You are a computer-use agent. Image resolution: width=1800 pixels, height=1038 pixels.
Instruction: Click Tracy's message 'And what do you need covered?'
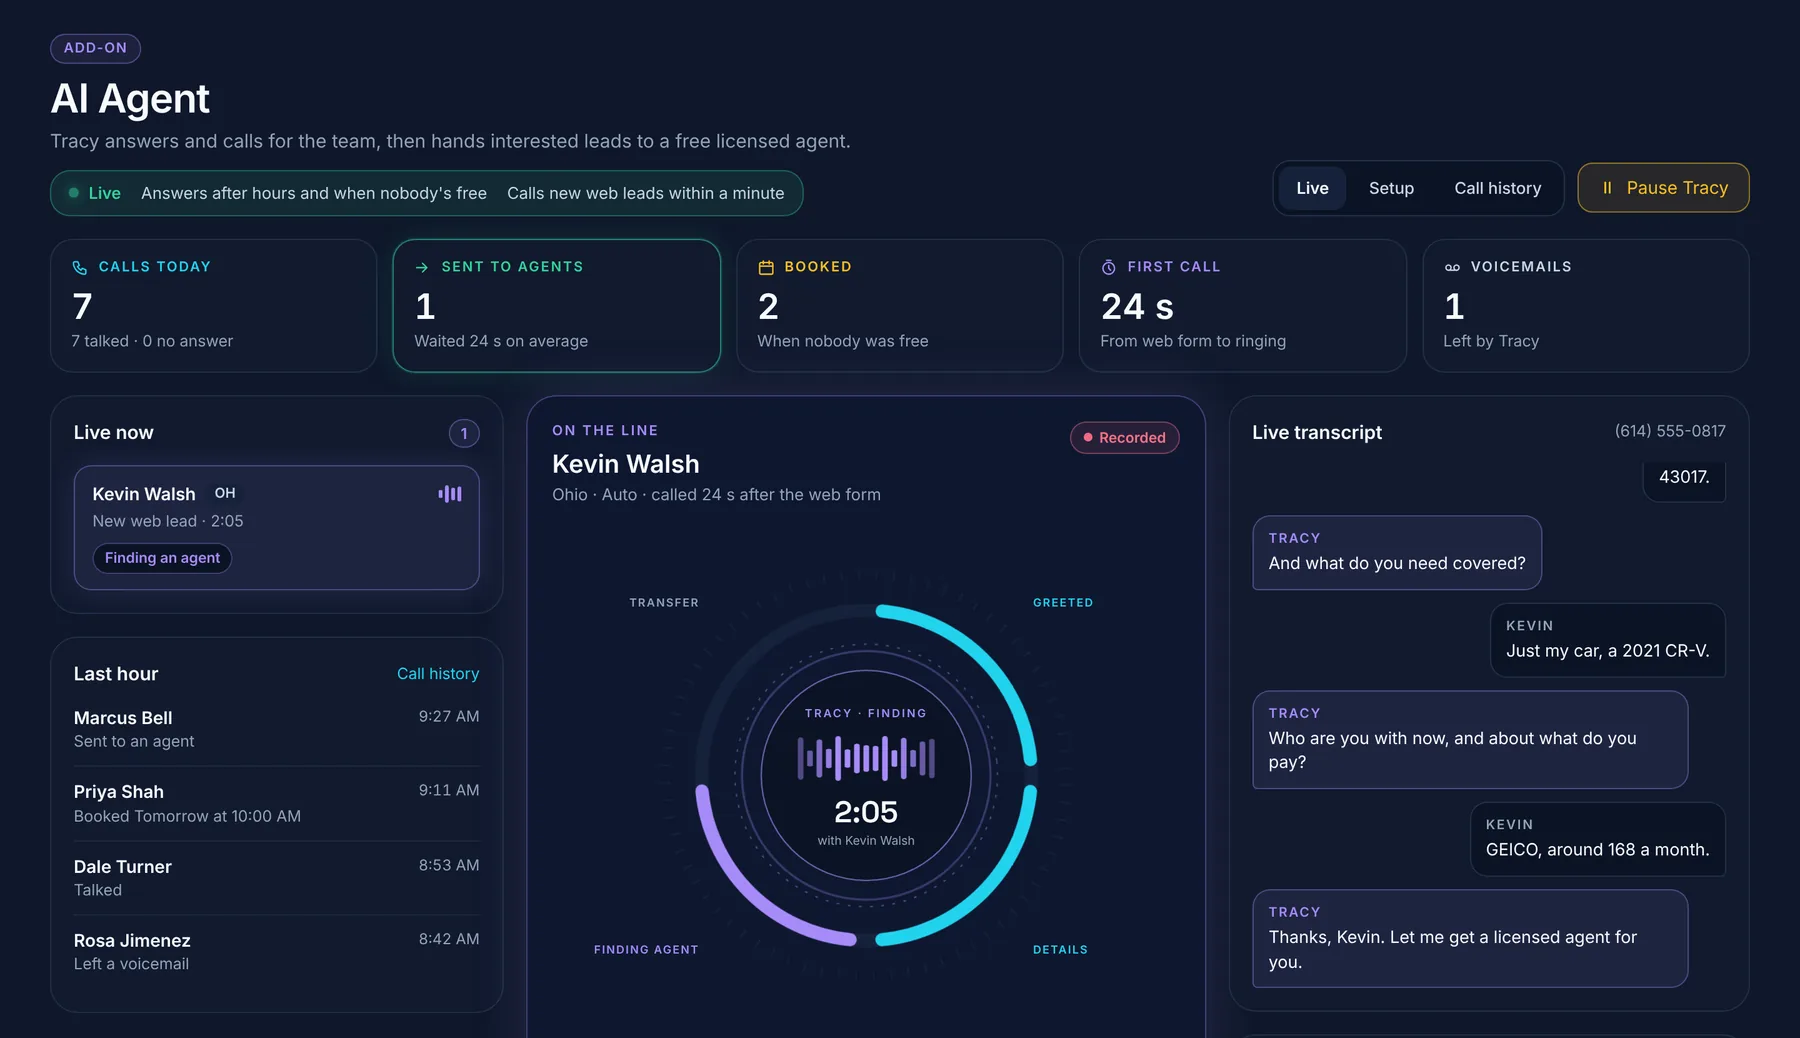tap(1397, 553)
